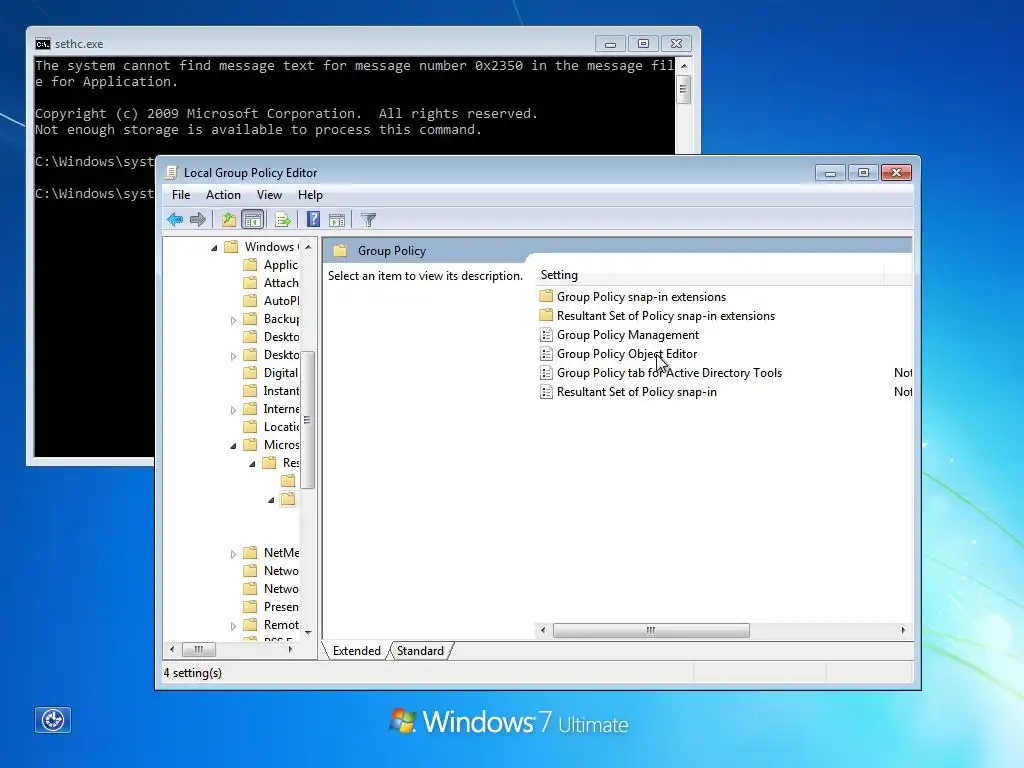
Task: Toggle Show/Hide Console Tree toolbar button
Action: (x=252, y=220)
